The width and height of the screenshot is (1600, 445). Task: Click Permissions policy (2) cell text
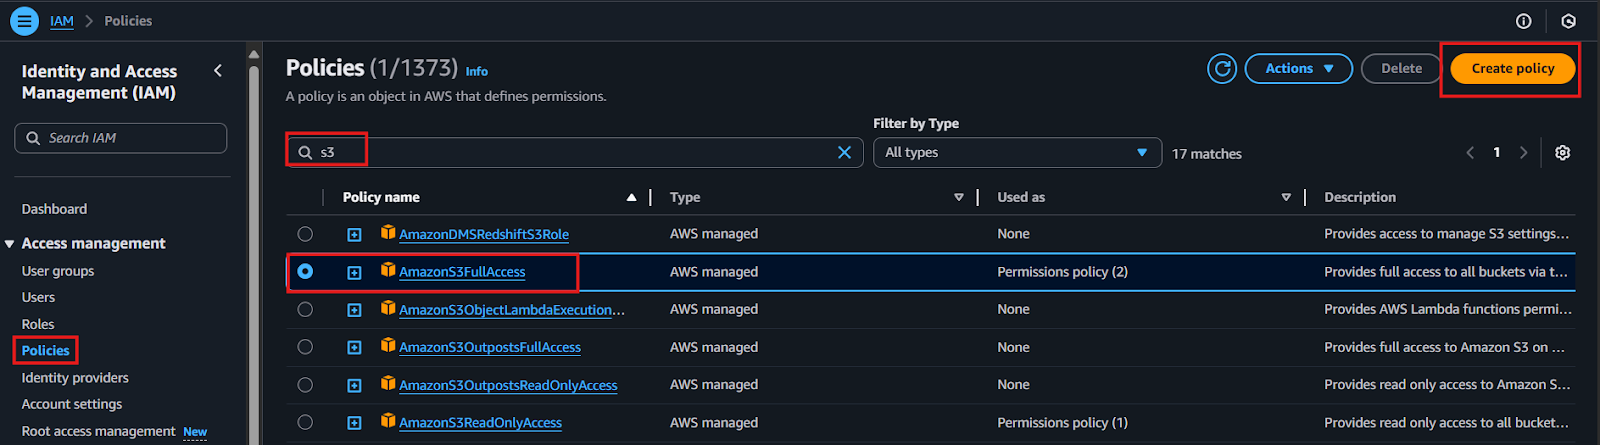(x=1062, y=272)
